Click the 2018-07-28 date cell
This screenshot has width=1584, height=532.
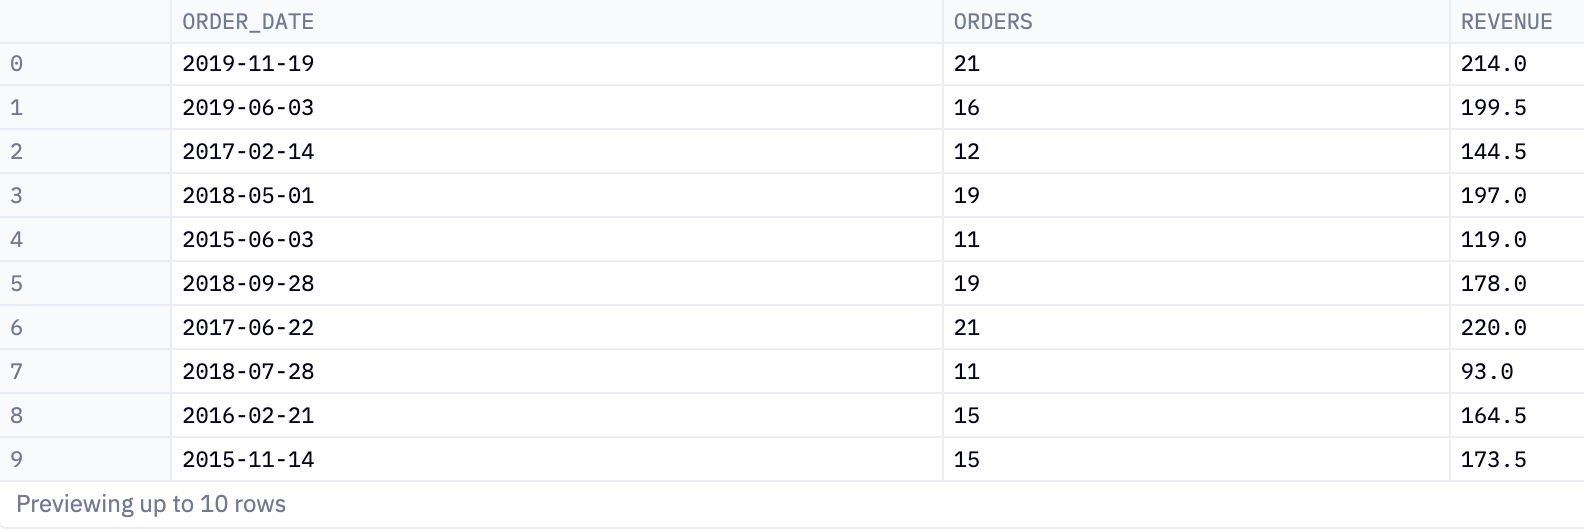556,372
